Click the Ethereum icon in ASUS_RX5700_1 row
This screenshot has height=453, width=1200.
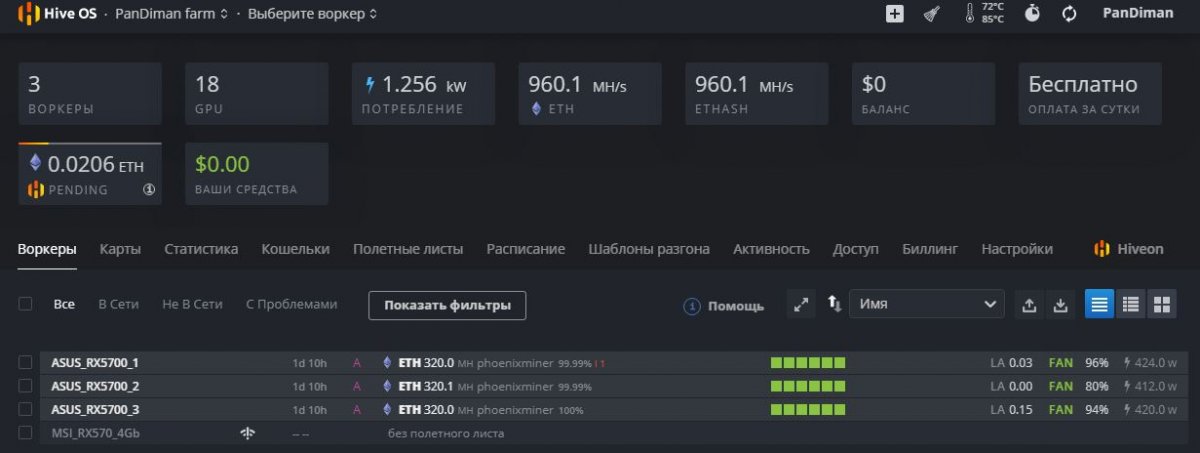(x=387, y=362)
